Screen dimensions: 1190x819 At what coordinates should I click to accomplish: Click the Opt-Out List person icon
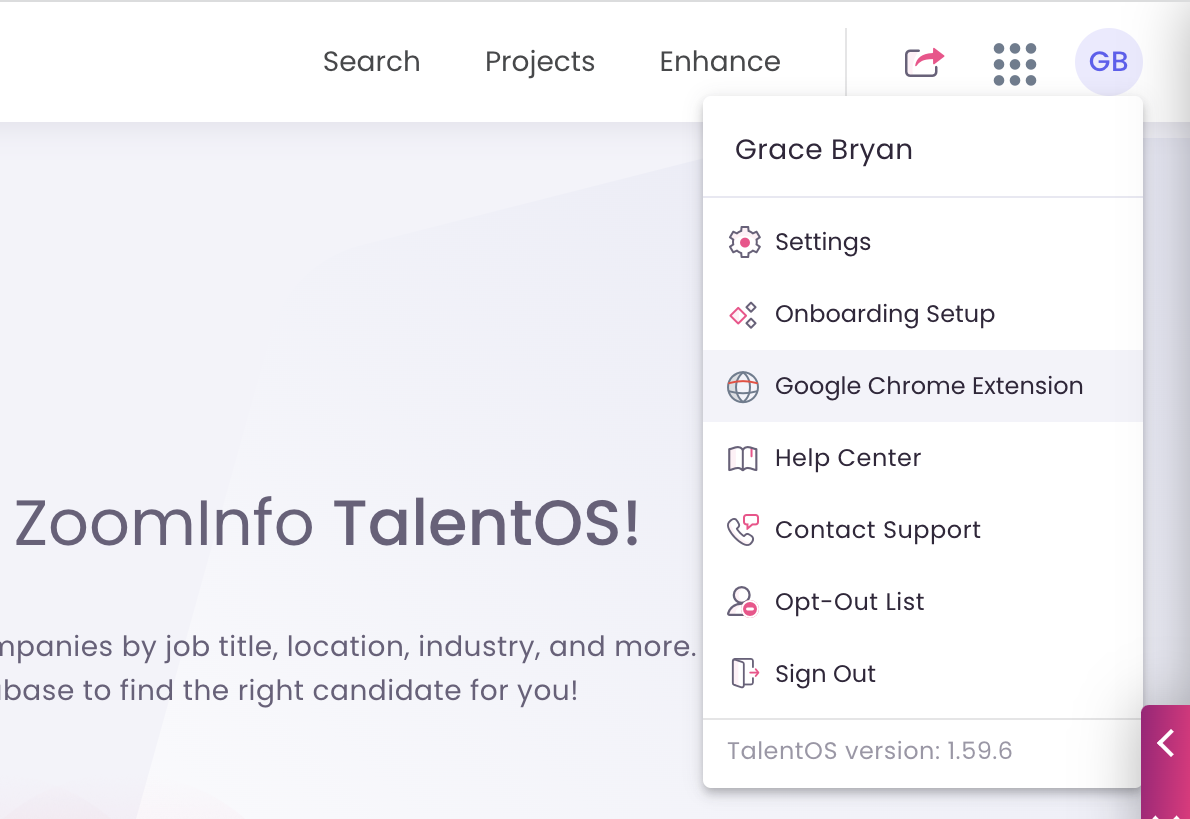[x=743, y=601]
